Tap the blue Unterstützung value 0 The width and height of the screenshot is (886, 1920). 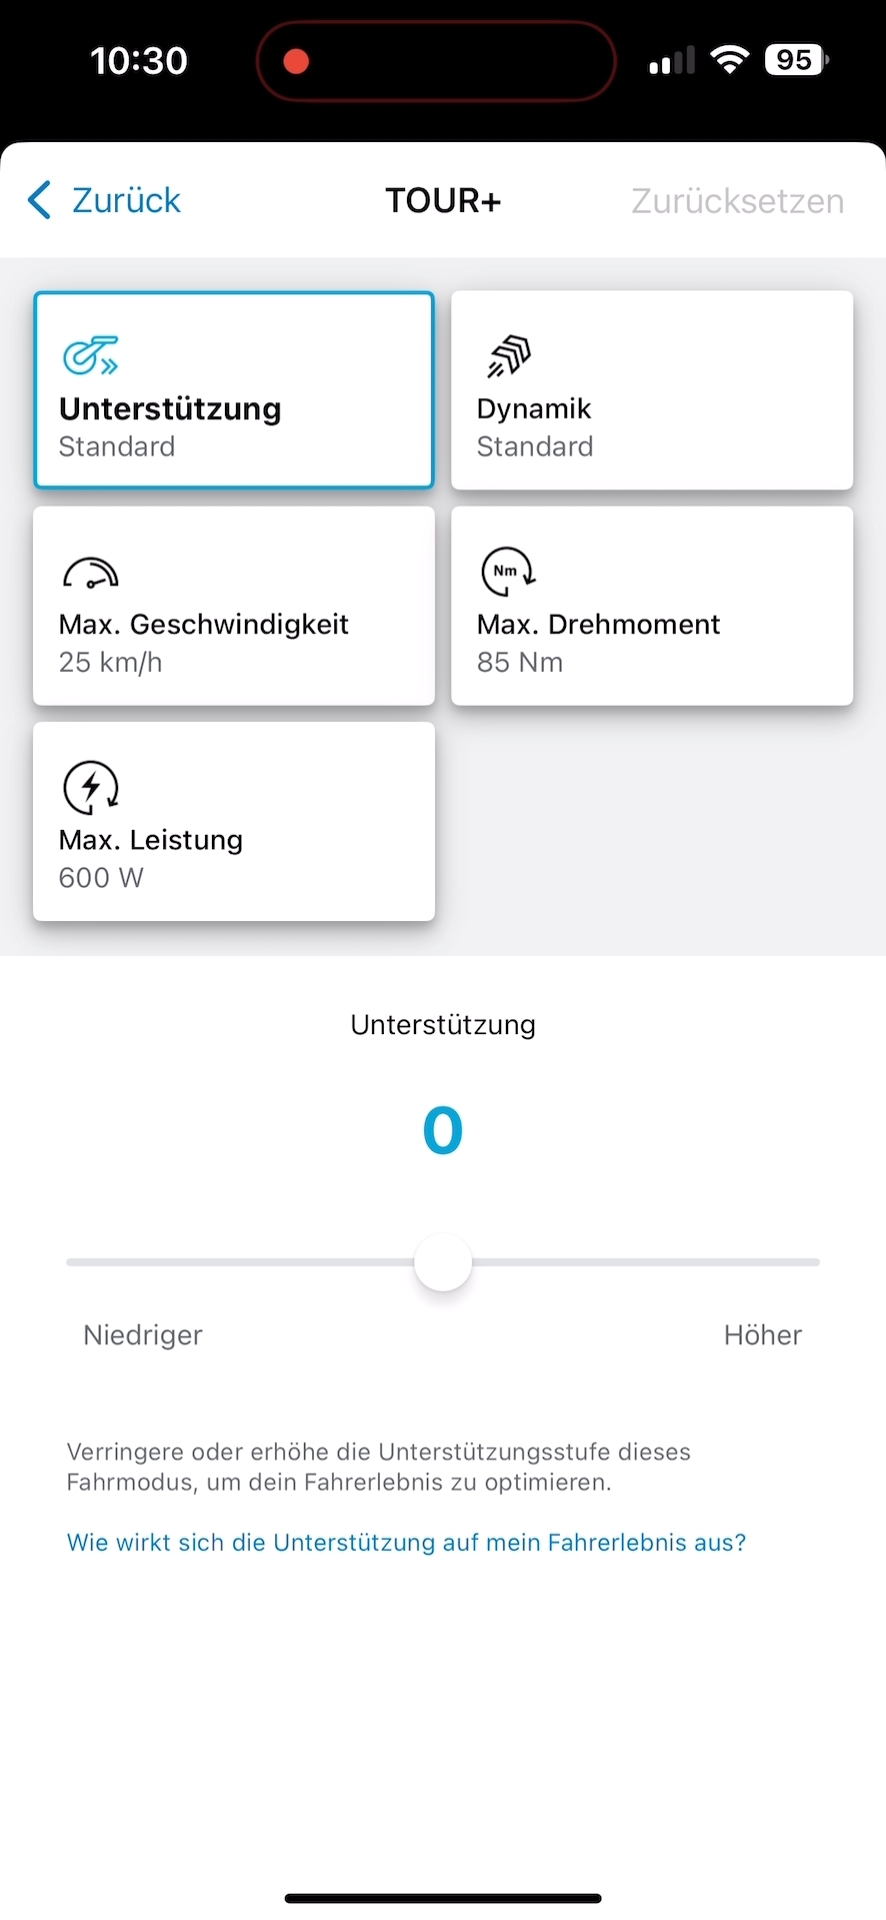443,1131
